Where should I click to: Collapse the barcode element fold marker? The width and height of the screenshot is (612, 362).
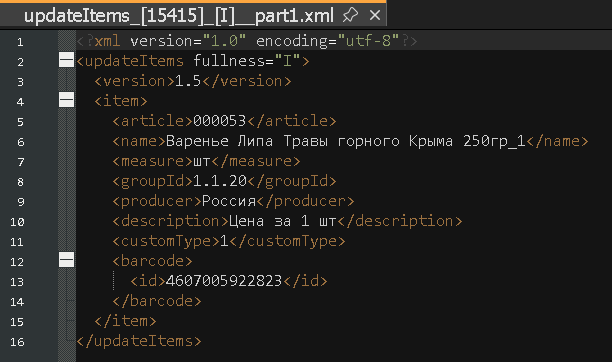click(x=66, y=260)
